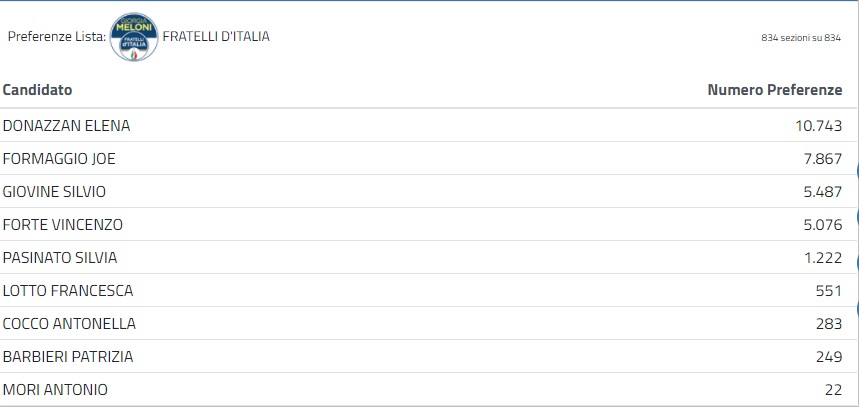Viewport: 859px width, 407px height.
Task: Click the MORI ANTONIO candidate name
Action: pyautogui.click(x=55, y=390)
